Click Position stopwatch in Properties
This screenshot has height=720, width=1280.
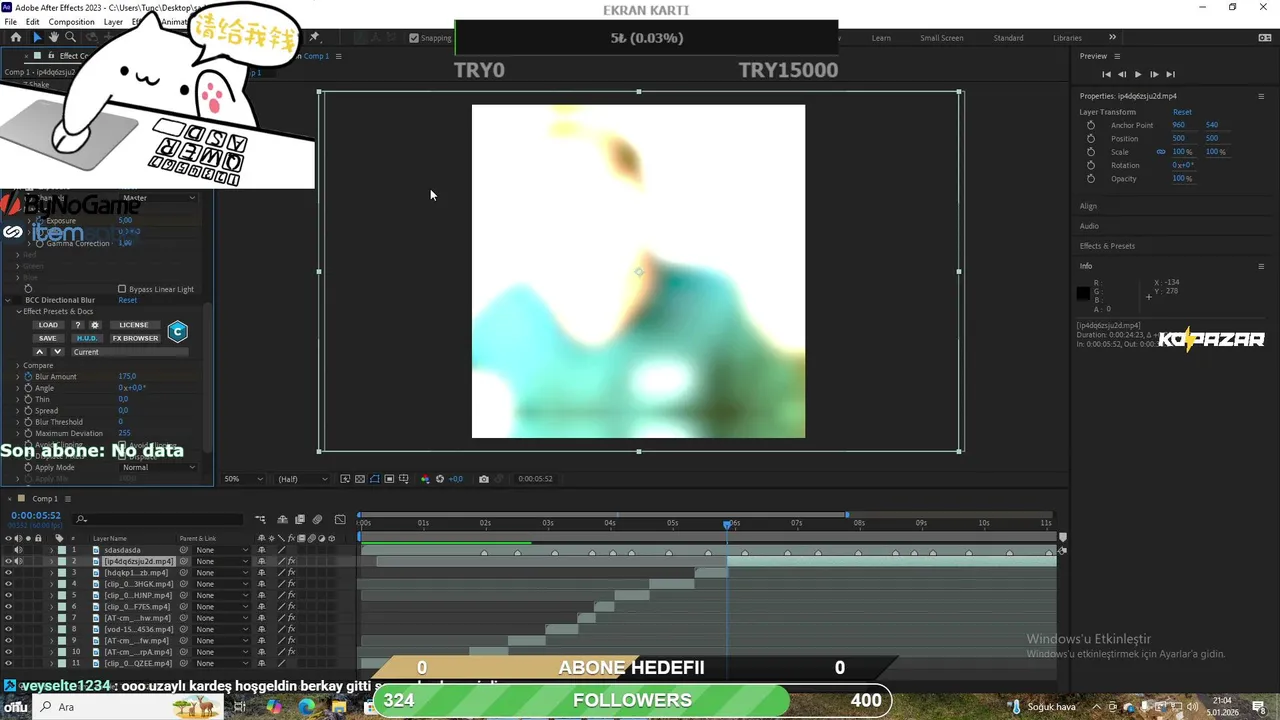click(1091, 138)
